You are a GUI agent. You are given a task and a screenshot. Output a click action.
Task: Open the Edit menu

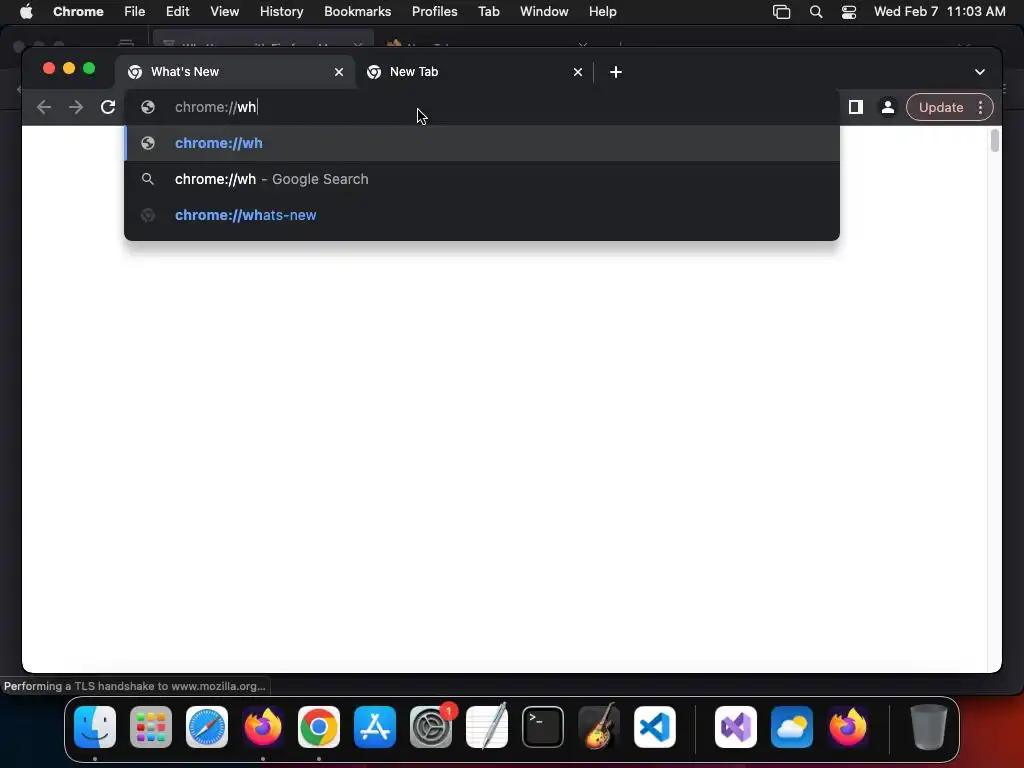click(177, 12)
